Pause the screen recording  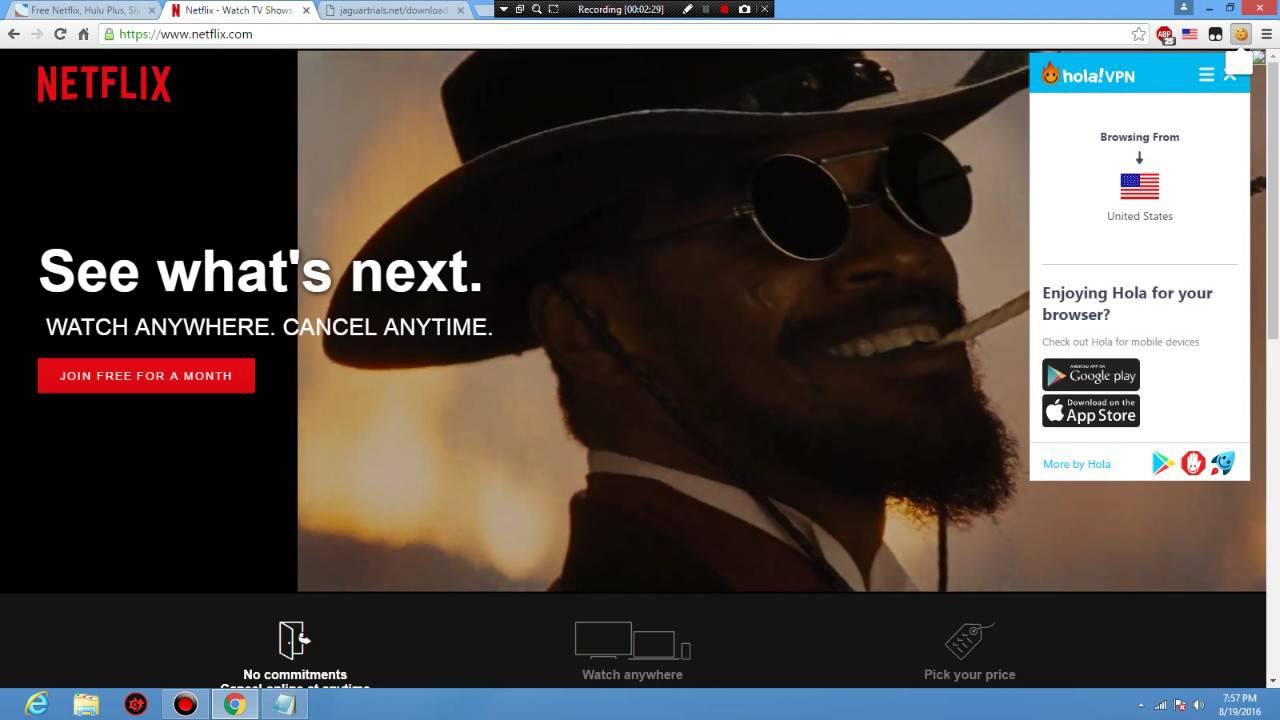pyautogui.click(x=706, y=9)
